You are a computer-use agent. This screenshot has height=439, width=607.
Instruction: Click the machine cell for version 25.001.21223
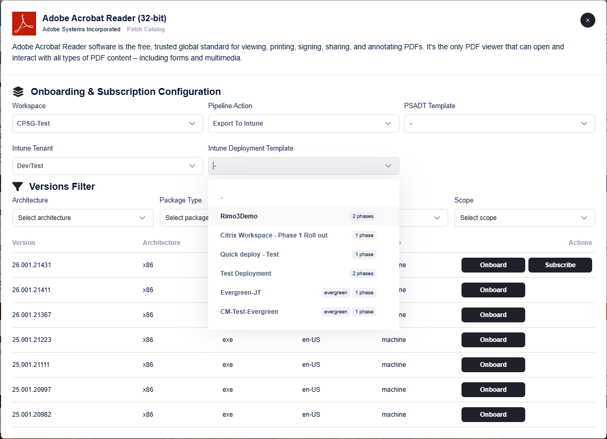point(394,340)
